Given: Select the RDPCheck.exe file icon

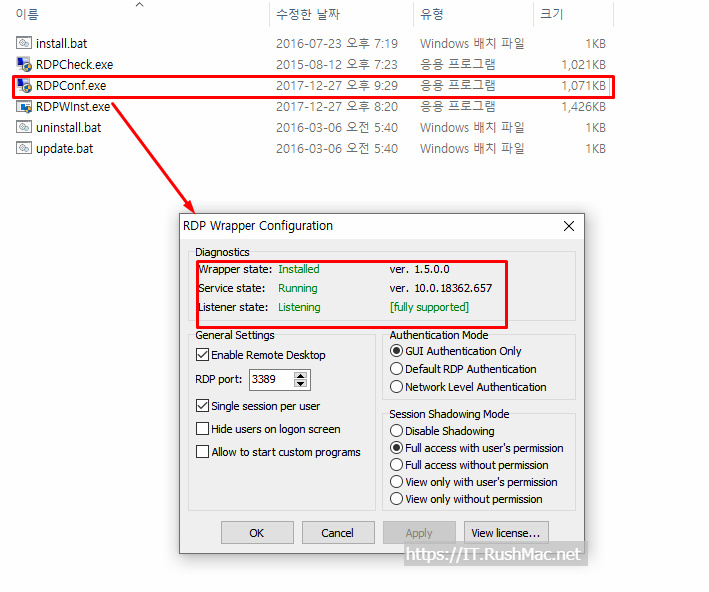Looking at the screenshot, I should pos(24,64).
